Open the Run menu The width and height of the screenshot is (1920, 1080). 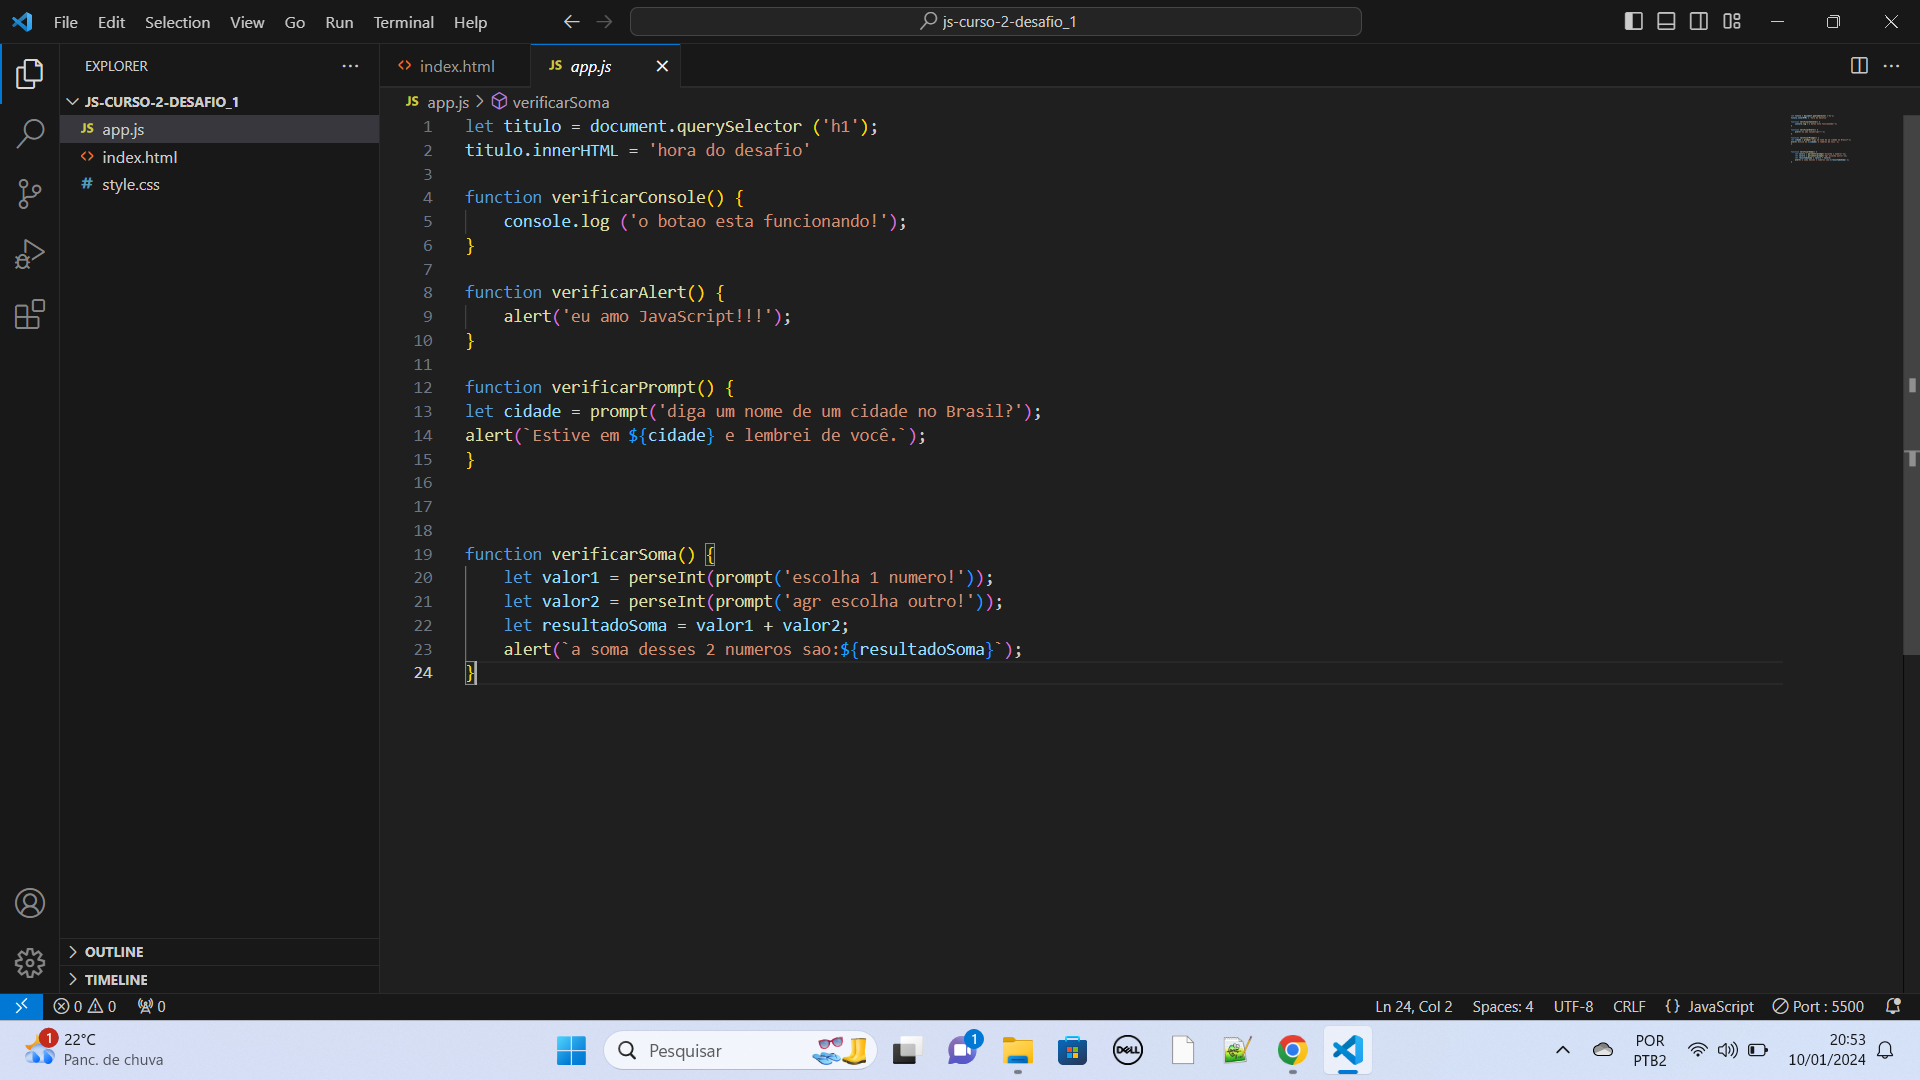pyautogui.click(x=339, y=22)
